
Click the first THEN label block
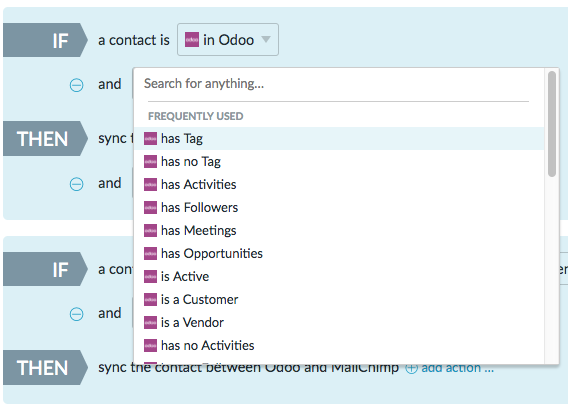coord(45,139)
